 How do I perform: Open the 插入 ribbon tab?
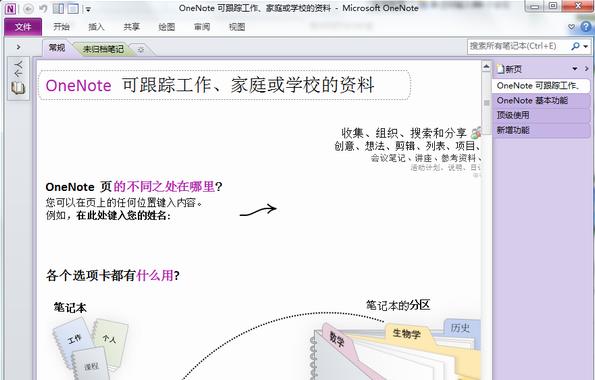pos(96,27)
